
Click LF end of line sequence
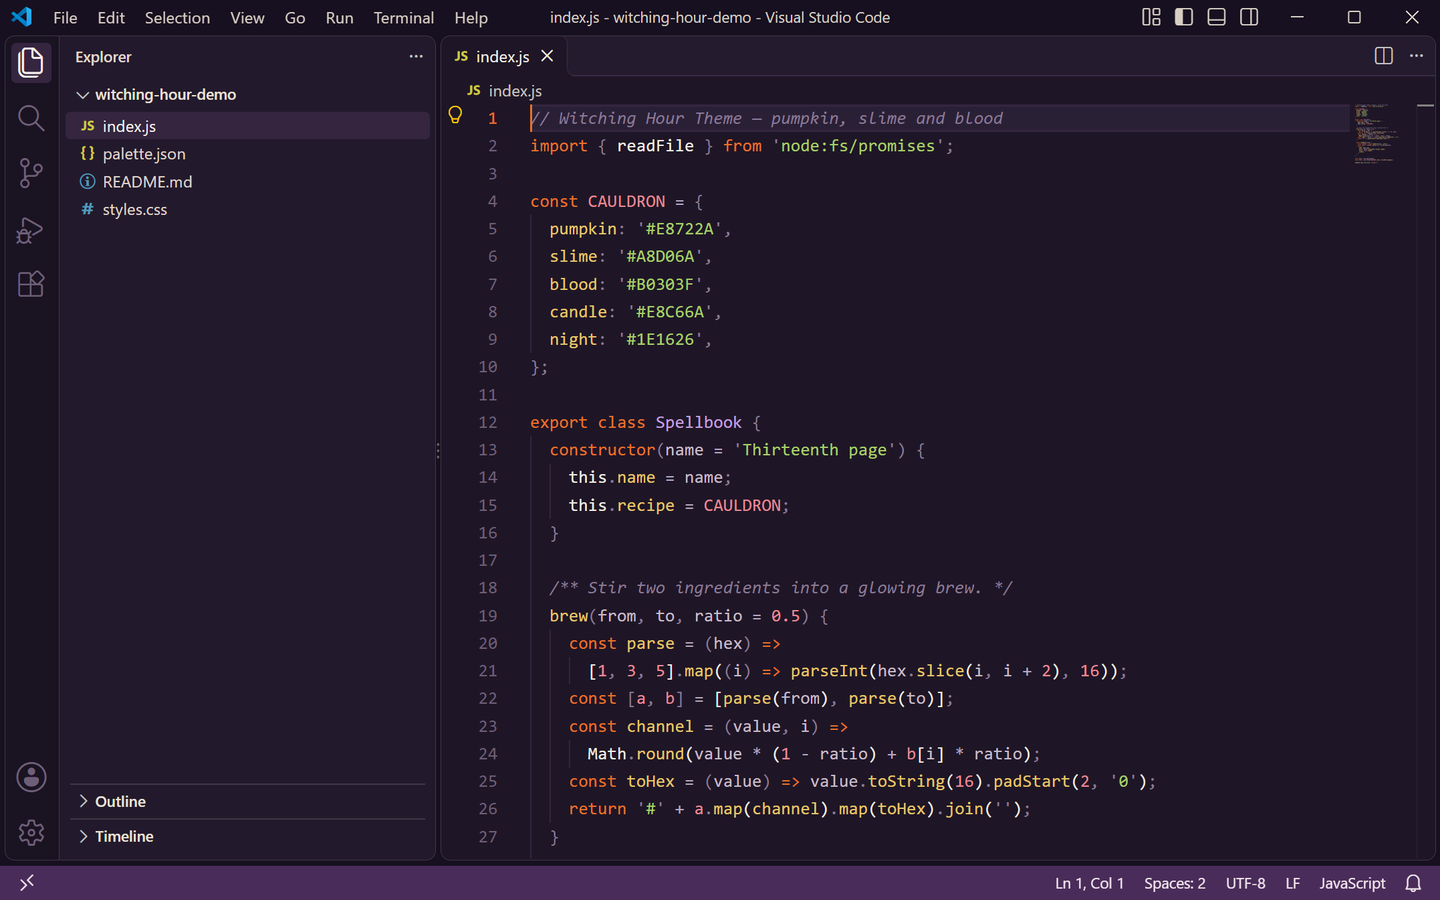(1292, 883)
